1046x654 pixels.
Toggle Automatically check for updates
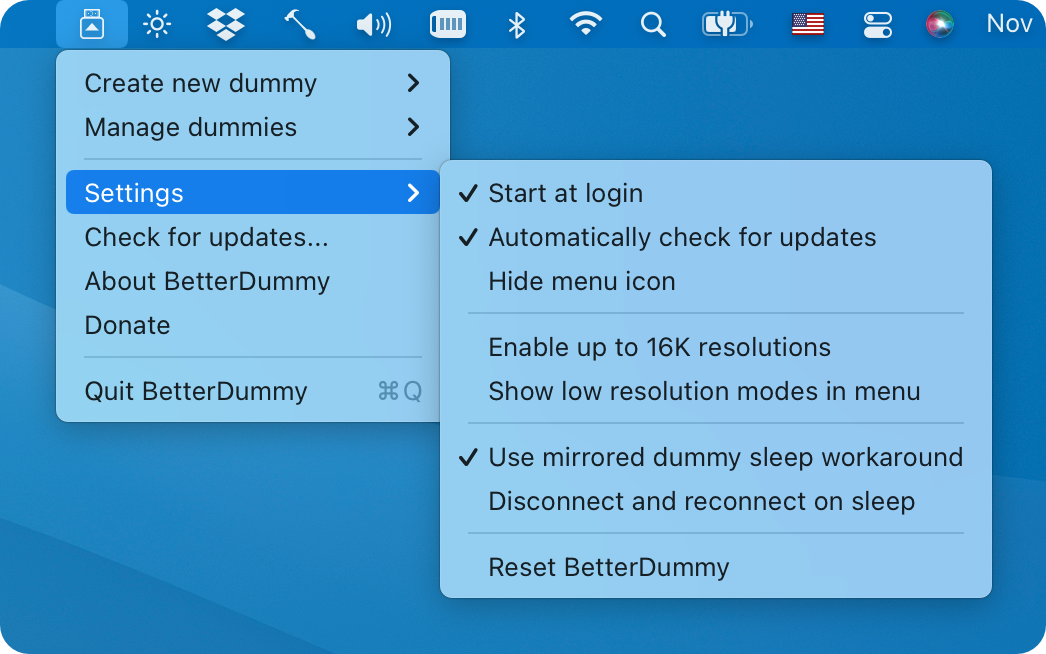[716, 237]
